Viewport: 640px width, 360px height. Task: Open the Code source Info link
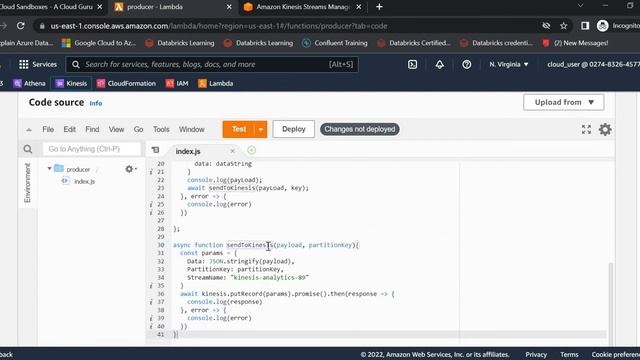point(96,103)
